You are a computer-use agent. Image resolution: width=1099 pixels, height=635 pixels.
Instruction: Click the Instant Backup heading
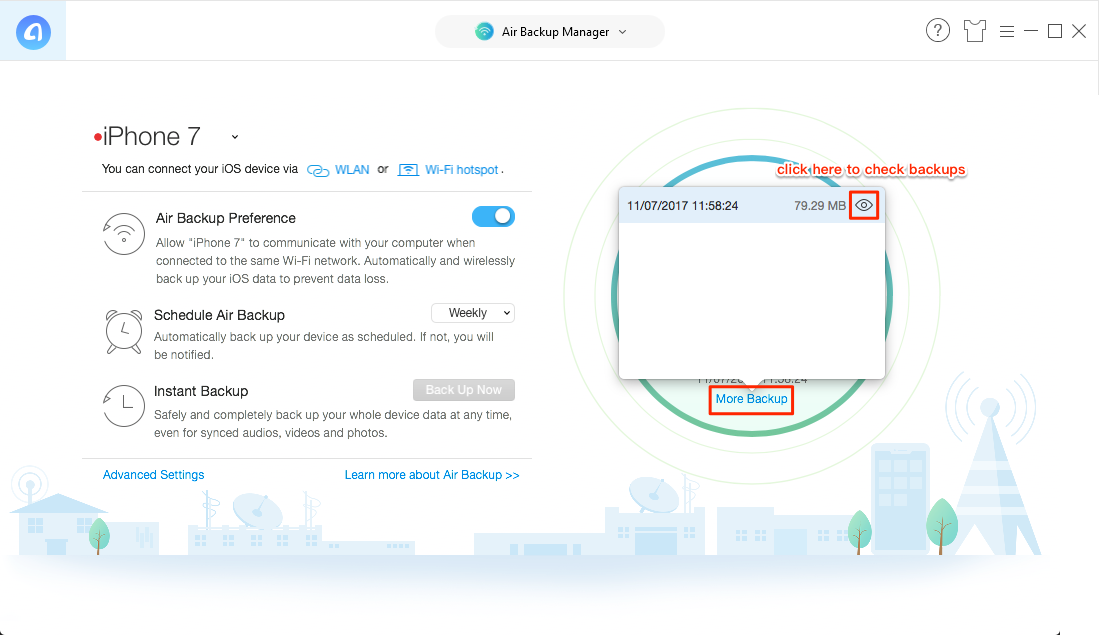pyautogui.click(x=201, y=391)
